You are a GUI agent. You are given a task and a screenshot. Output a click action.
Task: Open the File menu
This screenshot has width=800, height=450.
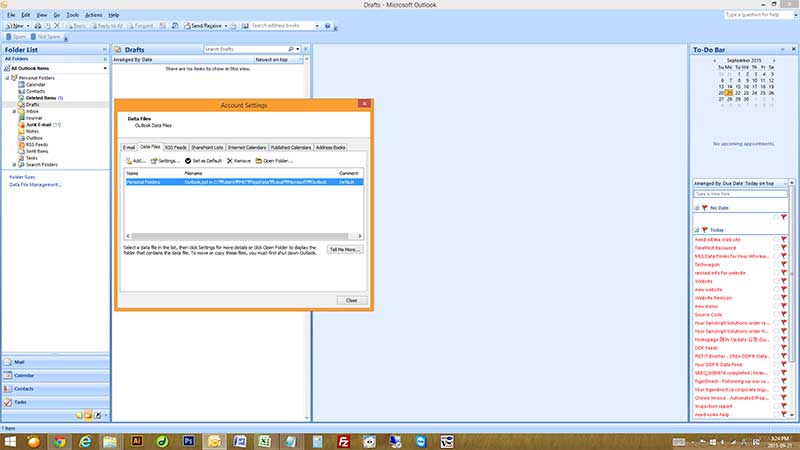tap(11, 15)
